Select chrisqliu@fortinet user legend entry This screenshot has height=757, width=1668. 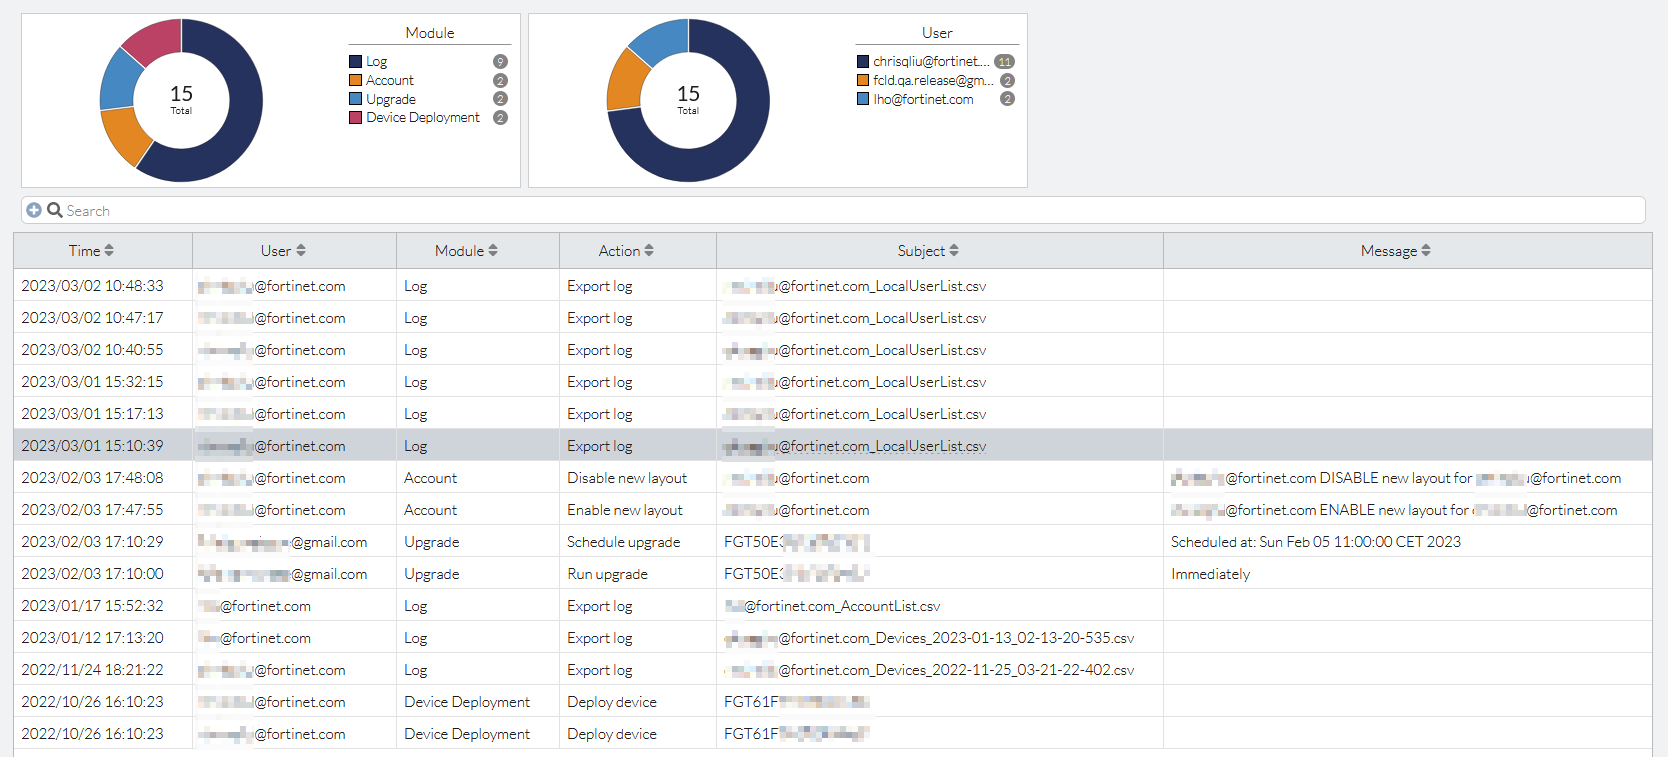pyautogui.click(x=930, y=61)
